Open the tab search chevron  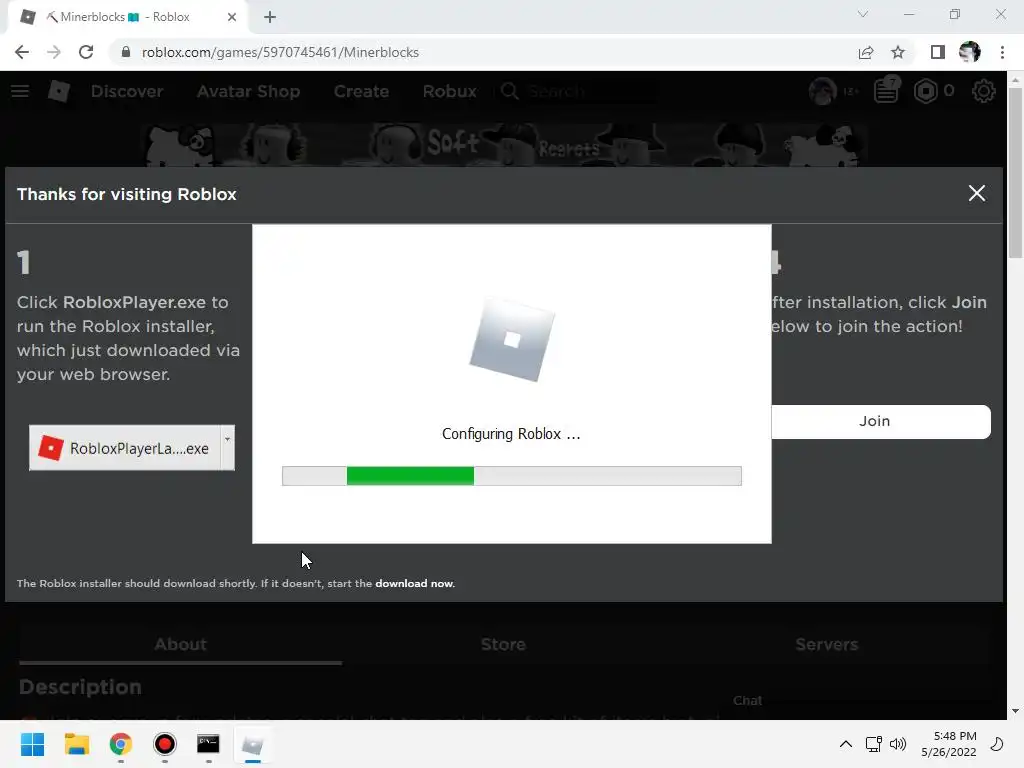(863, 14)
